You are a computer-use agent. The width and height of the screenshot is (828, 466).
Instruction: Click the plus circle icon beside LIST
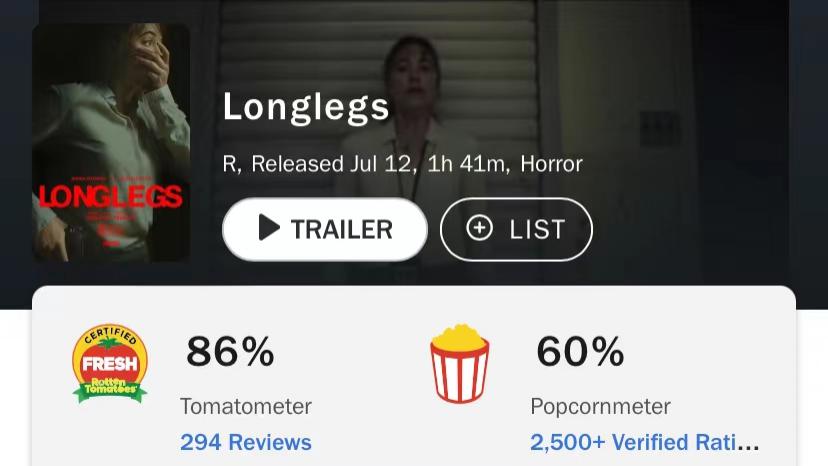[x=480, y=229]
